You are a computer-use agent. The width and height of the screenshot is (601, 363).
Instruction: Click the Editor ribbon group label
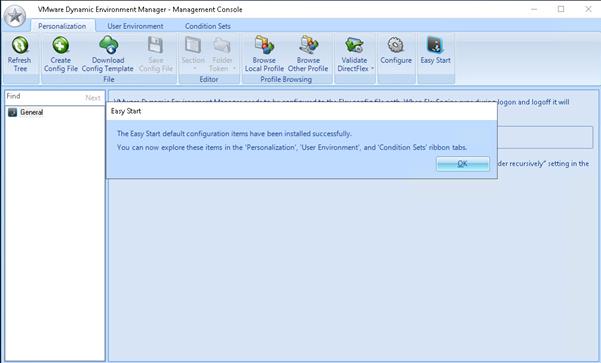pos(209,79)
